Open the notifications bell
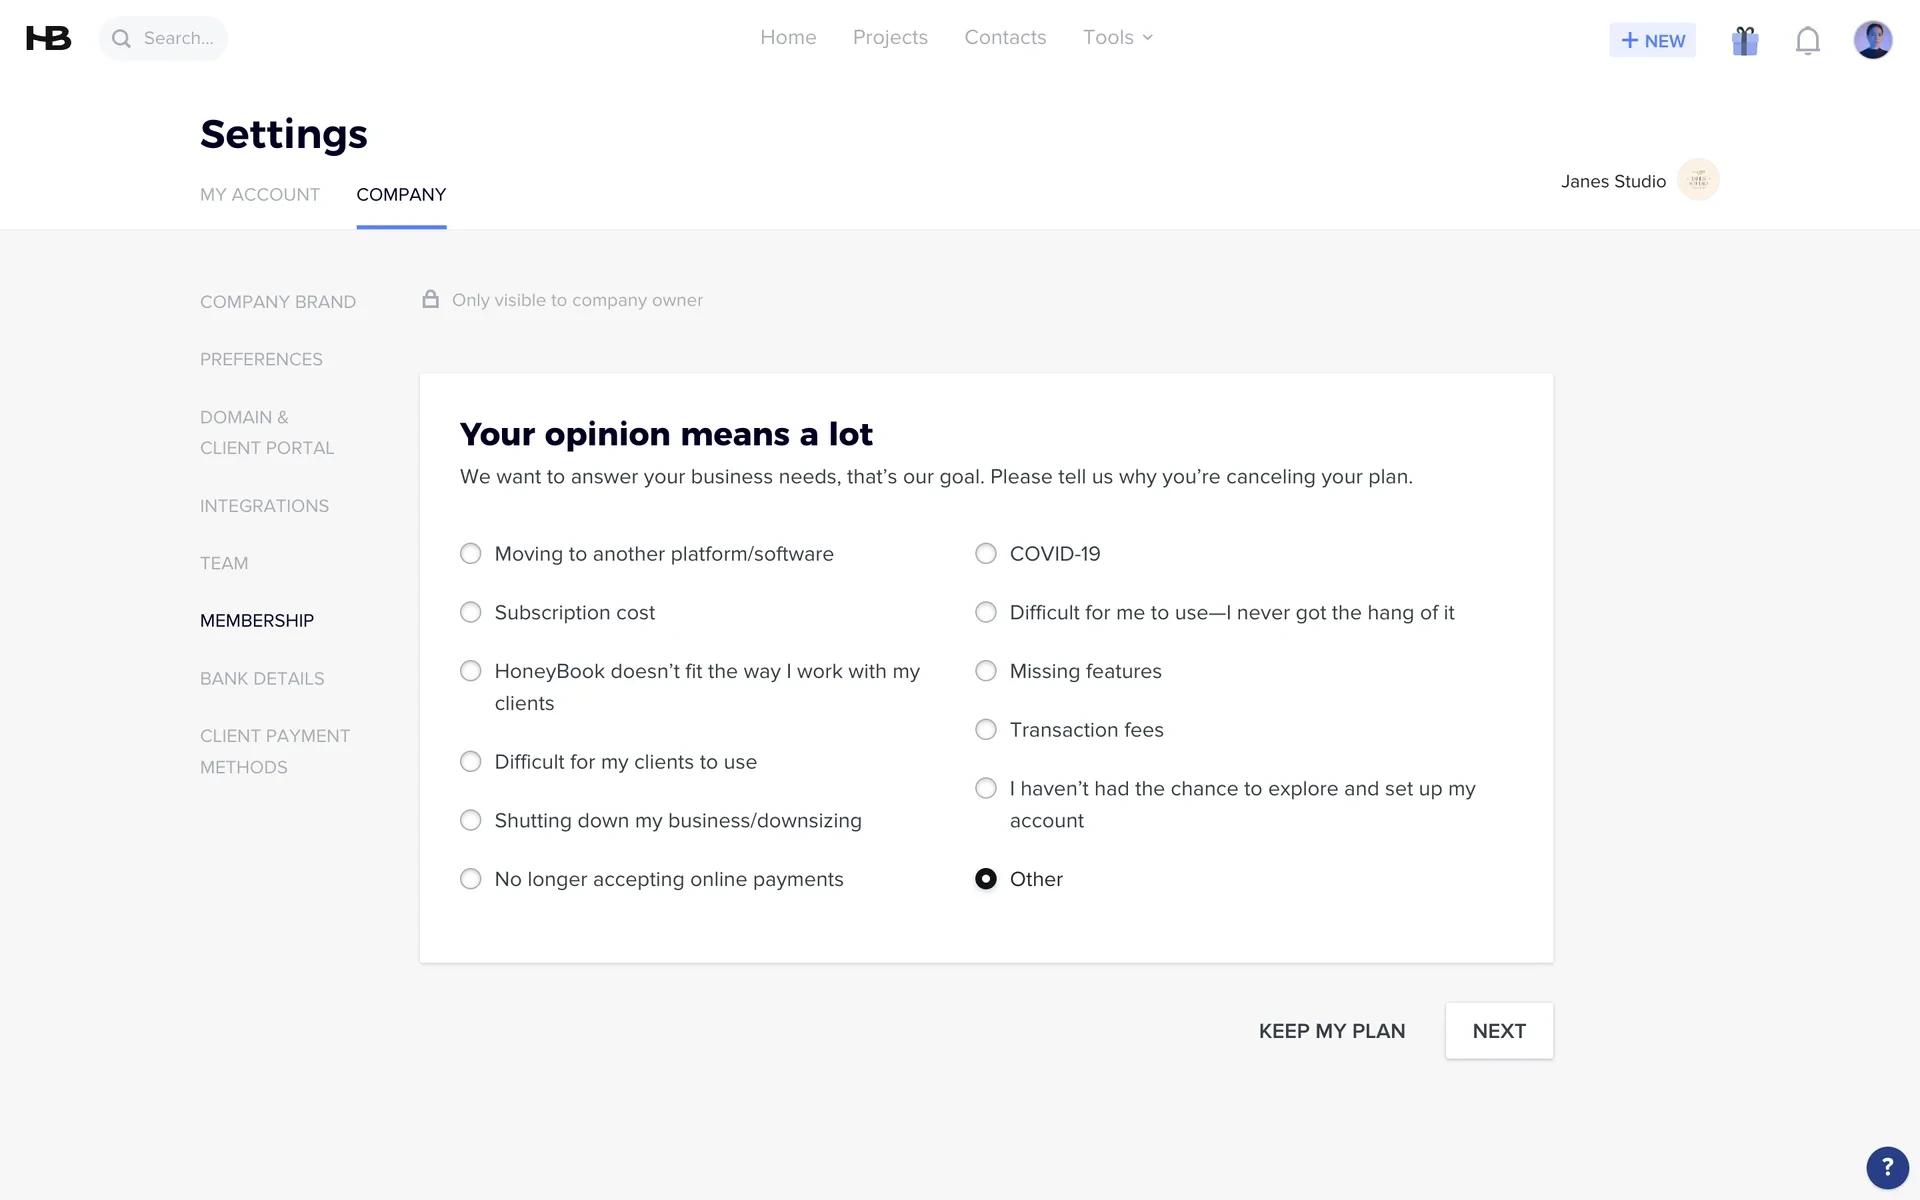The height and width of the screenshot is (1200, 1920). (x=1807, y=40)
